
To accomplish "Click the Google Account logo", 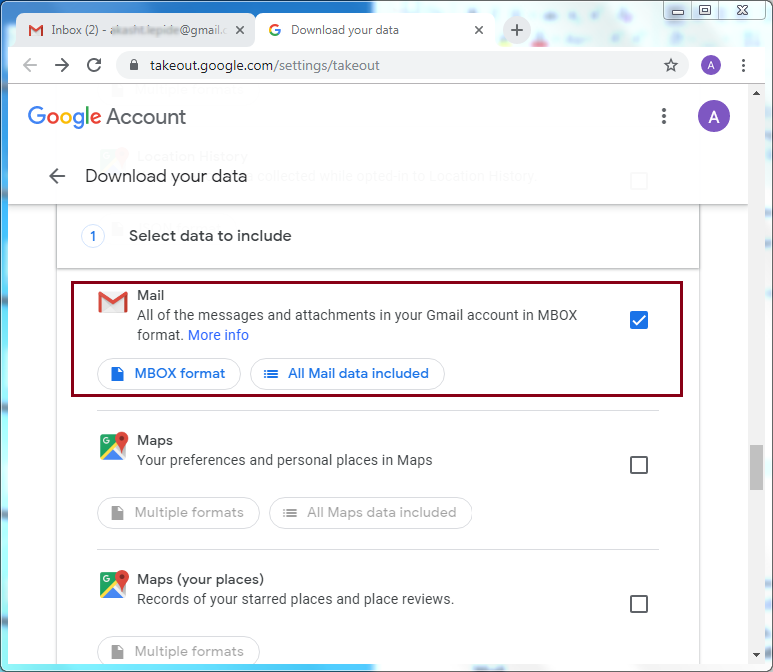I will [107, 117].
